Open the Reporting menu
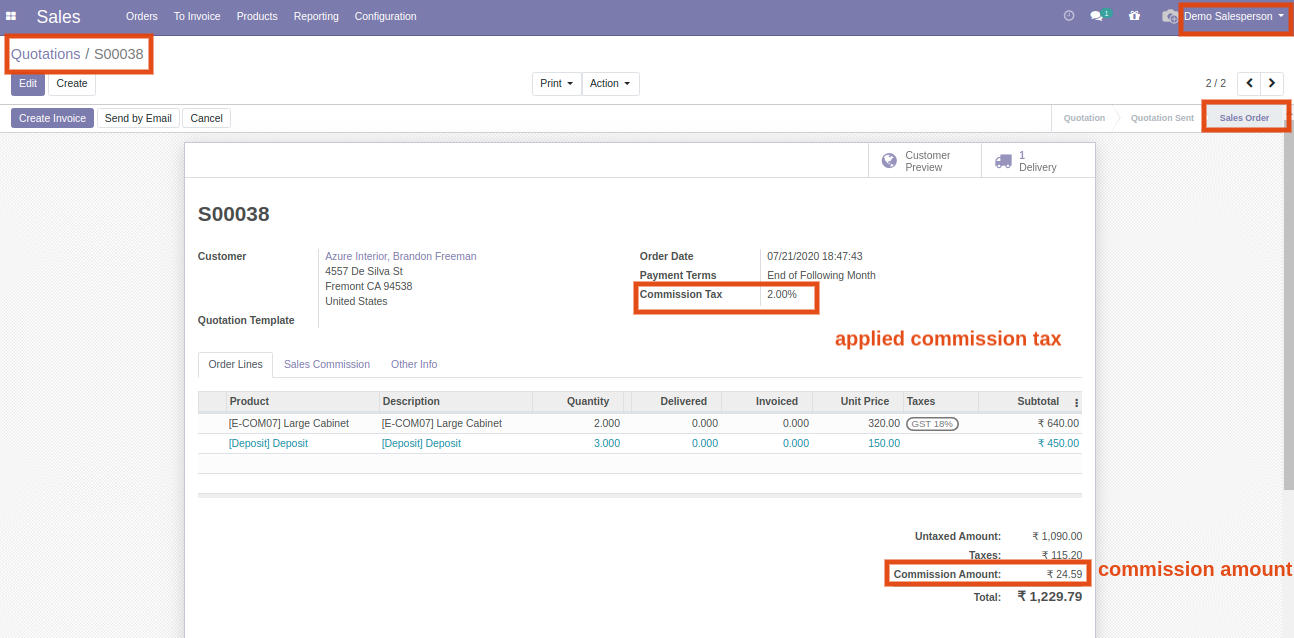The width and height of the screenshot is (1294, 638). click(x=316, y=16)
